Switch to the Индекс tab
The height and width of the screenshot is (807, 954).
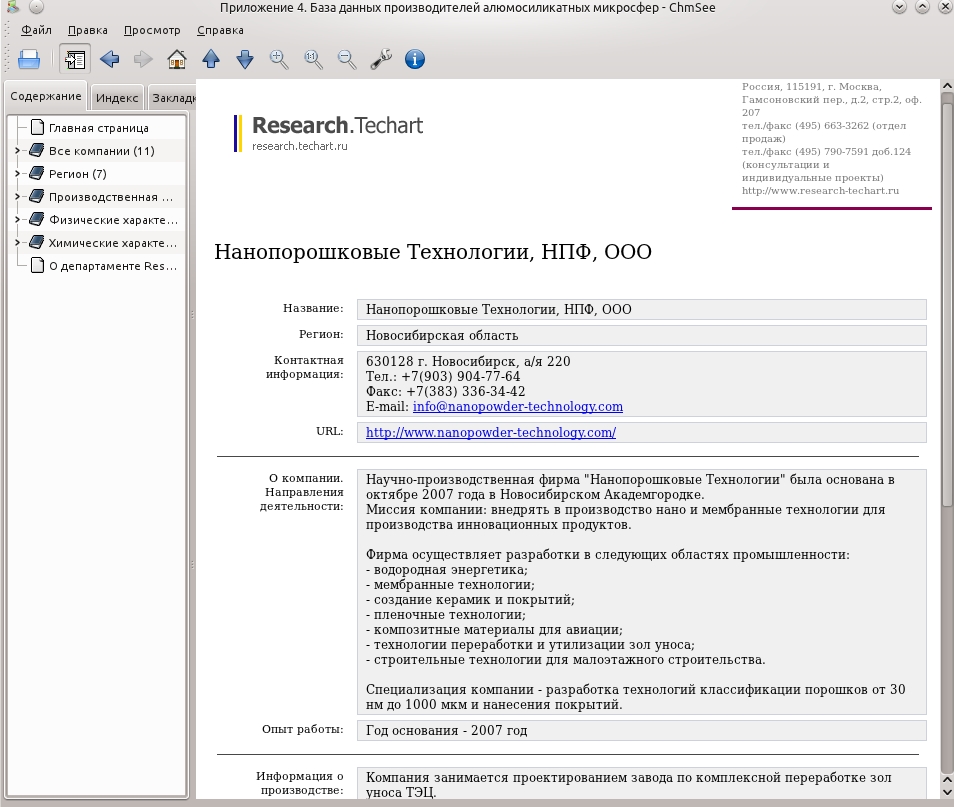coord(117,97)
